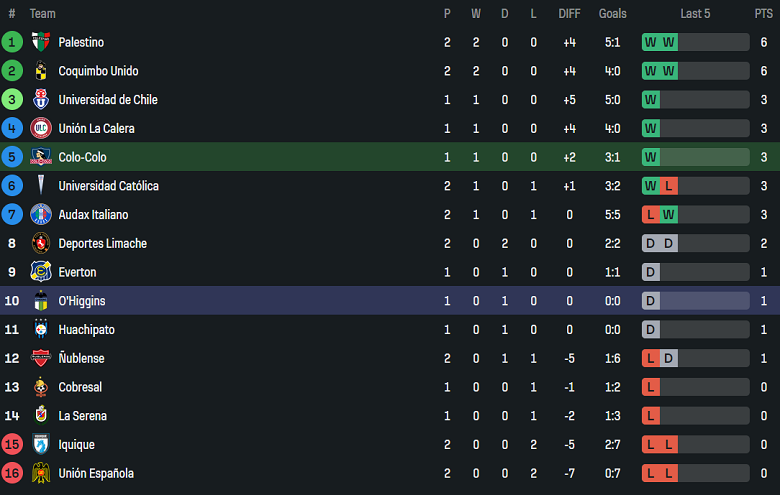Click the Goals column header
The width and height of the screenshot is (780, 495).
612,14
